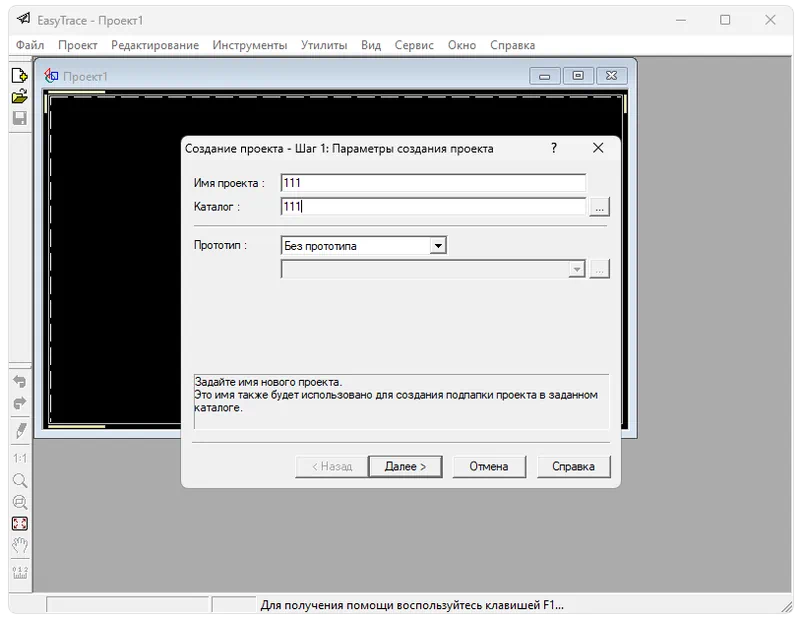Select the magnifier zoom tool
Image resolution: width=800 pixels, height=618 pixels.
click(19, 480)
